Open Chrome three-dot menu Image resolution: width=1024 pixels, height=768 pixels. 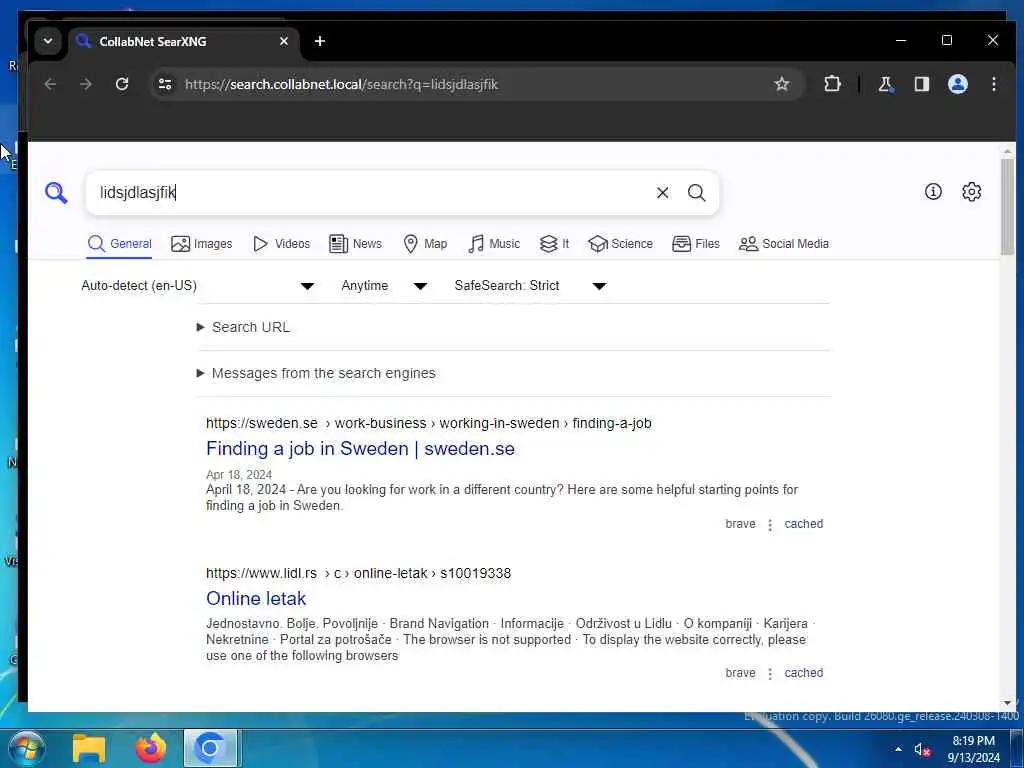(993, 84)
